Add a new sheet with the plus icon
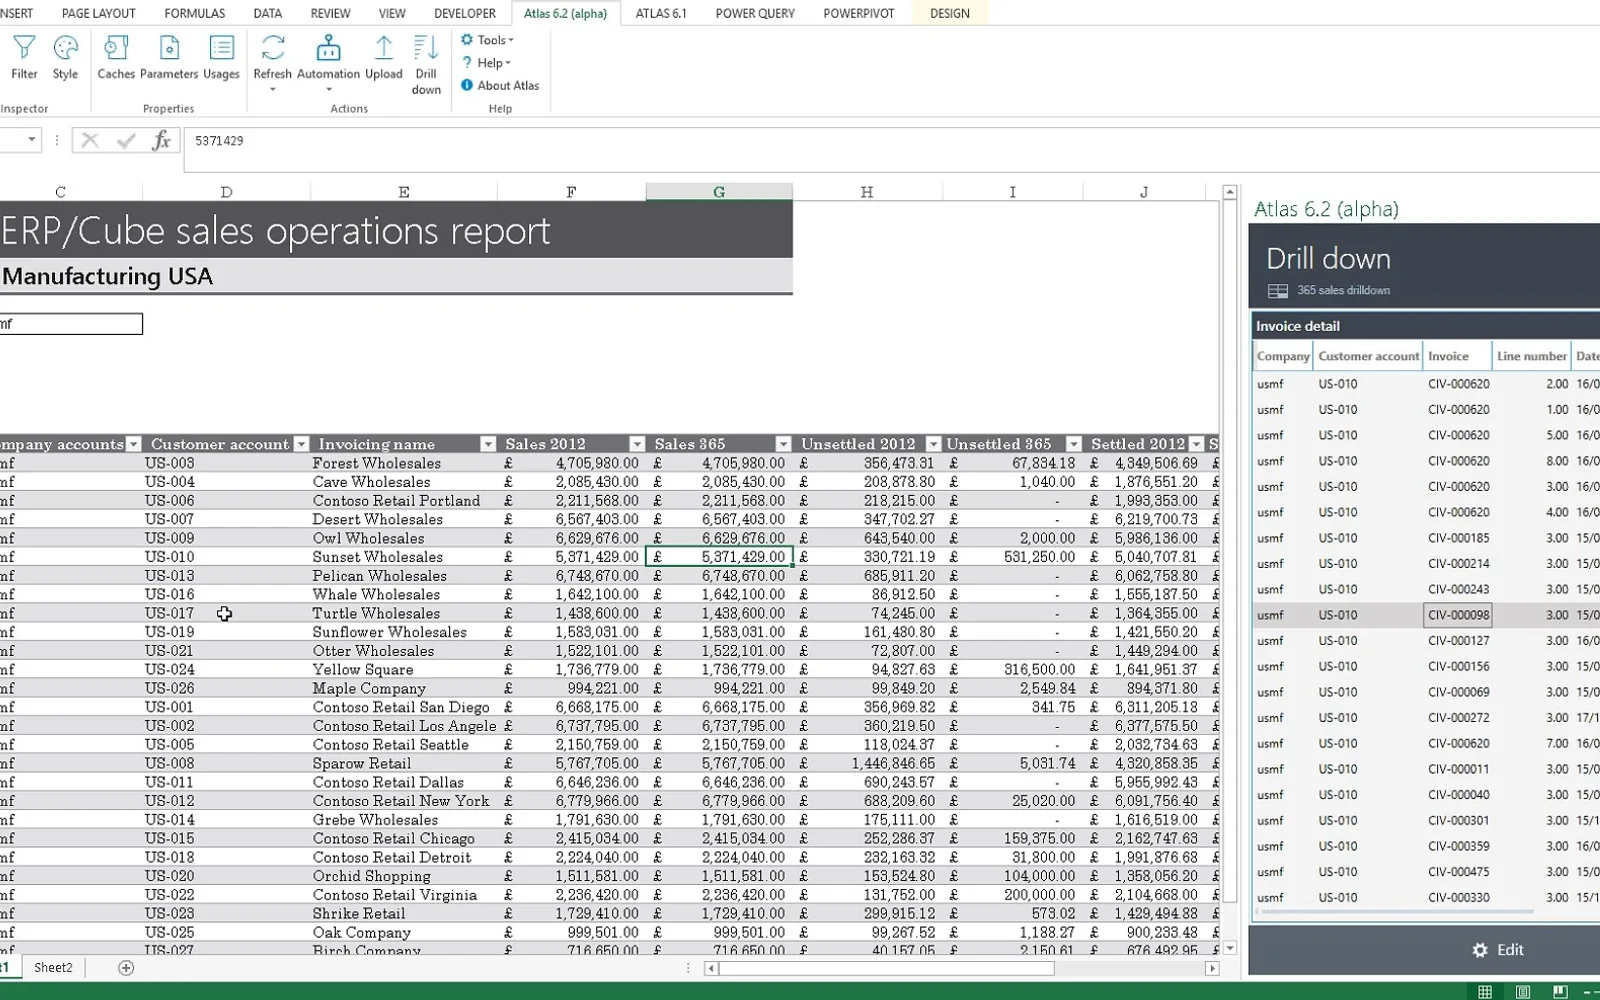This screenshot has width=1600, height=1000. tap(126, 968)
